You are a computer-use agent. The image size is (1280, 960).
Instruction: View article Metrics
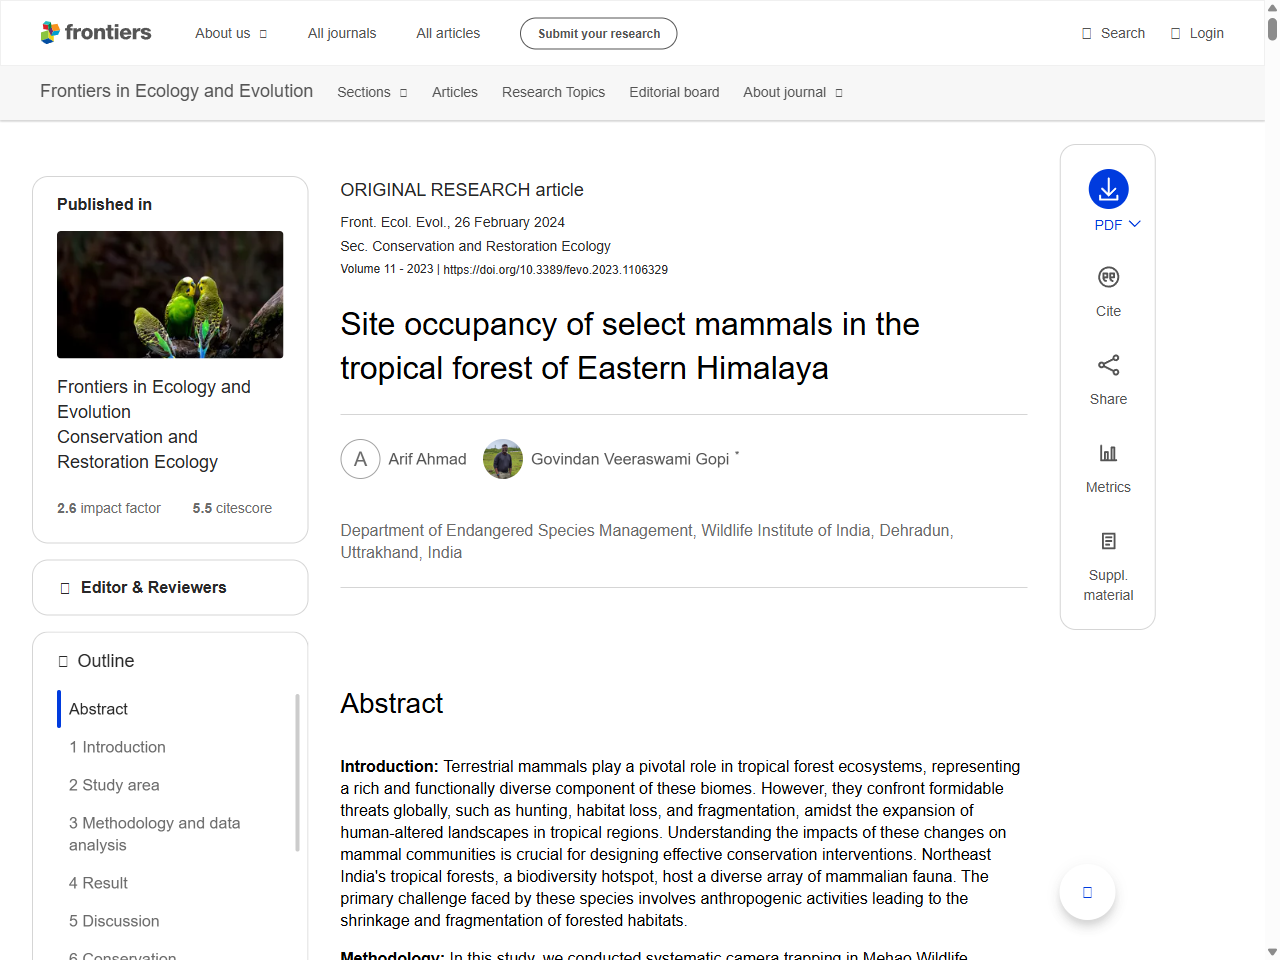[1107, 466]
